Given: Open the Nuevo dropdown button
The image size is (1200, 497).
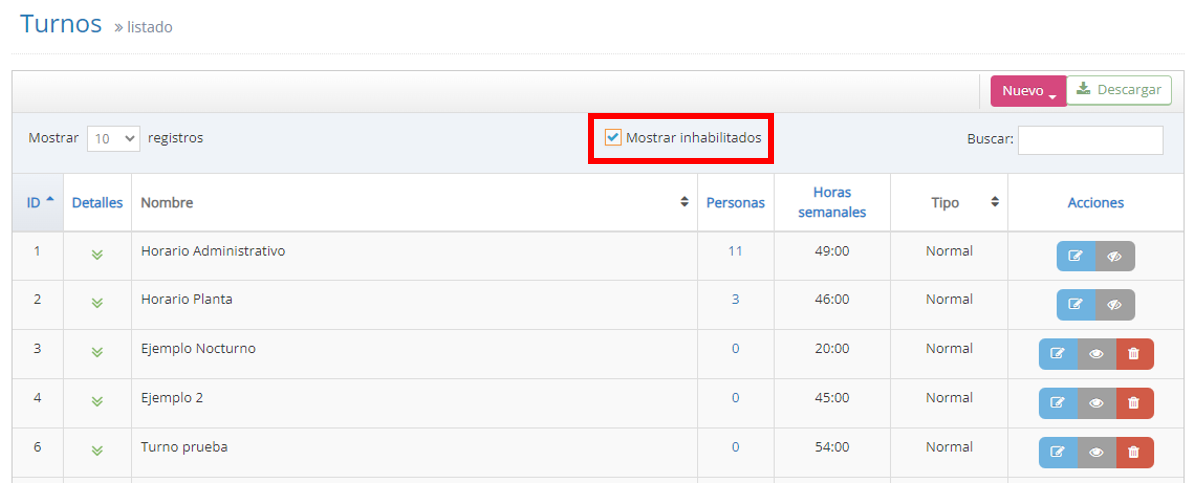Looking at the screenshot, I should click(x=1028, y=91).
